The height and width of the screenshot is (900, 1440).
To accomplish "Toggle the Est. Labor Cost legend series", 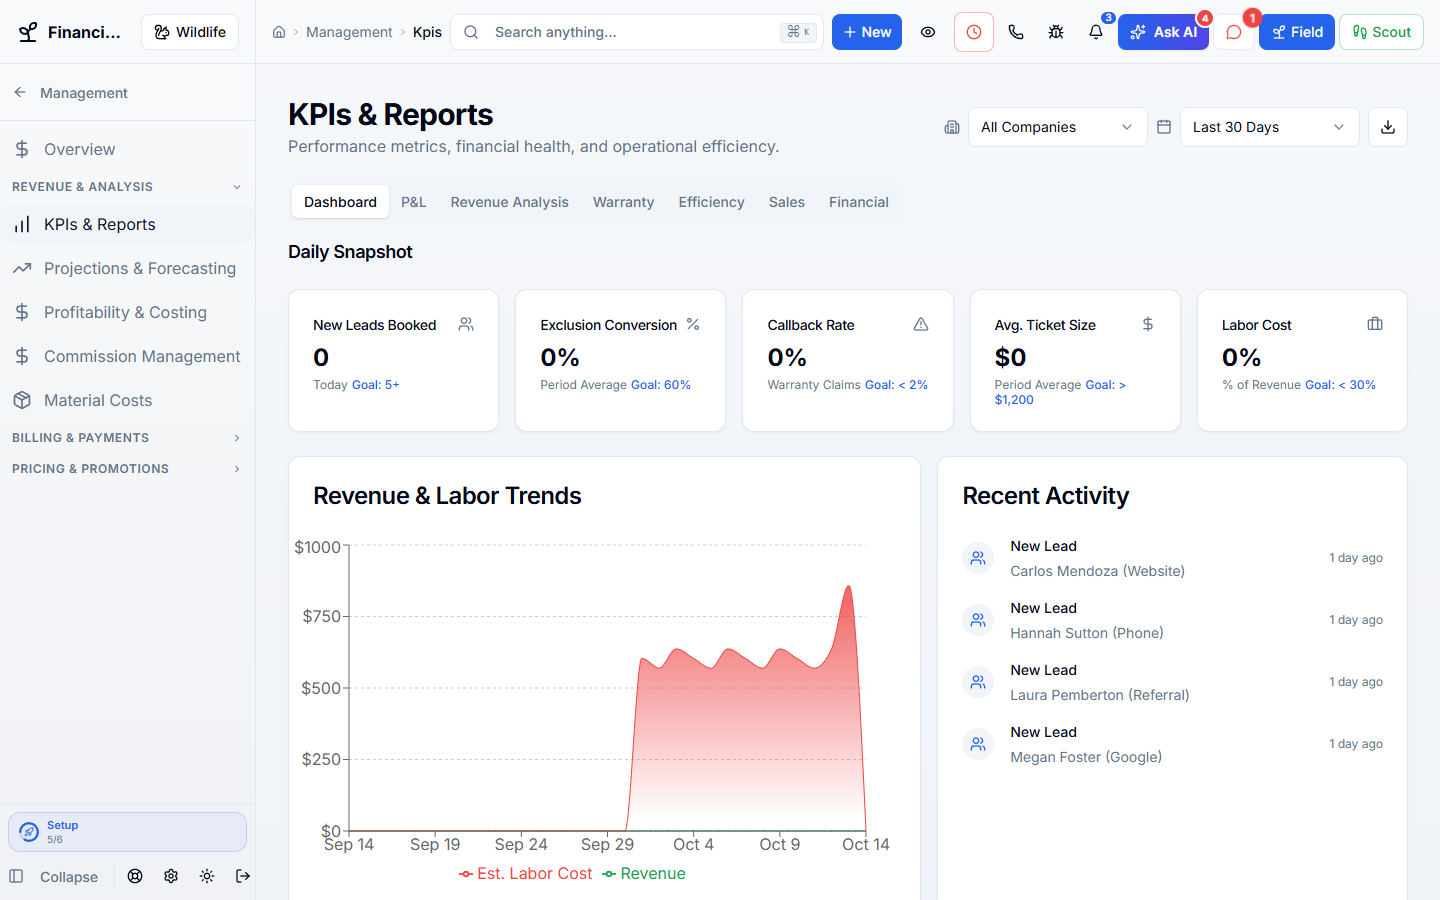I will [526, 873].
